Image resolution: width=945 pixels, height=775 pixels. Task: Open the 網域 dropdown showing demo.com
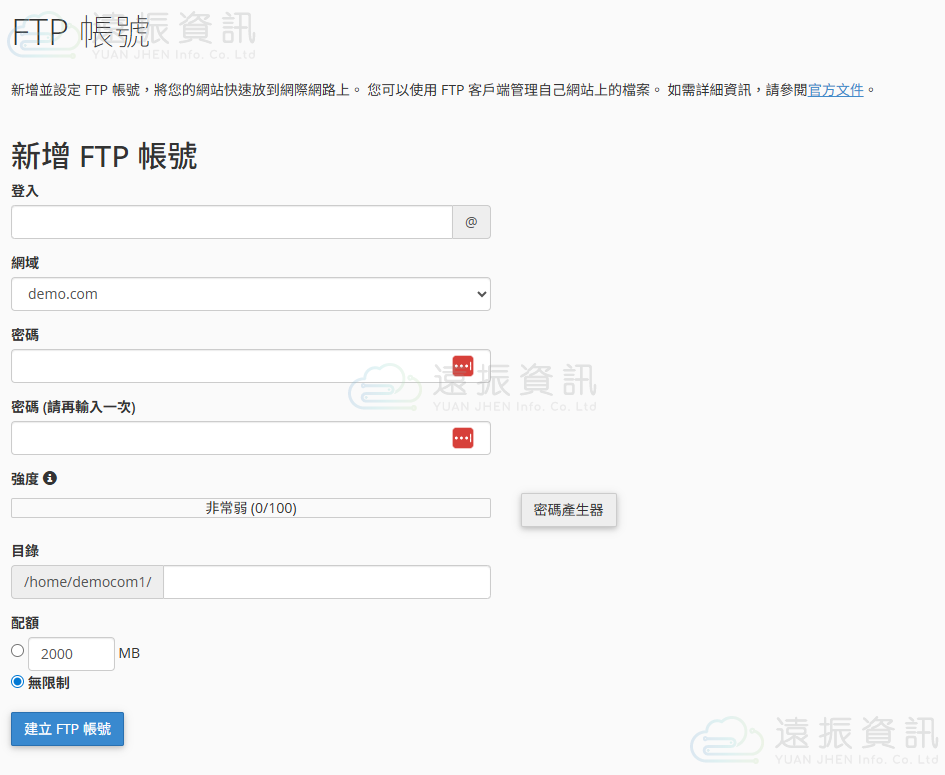[250, 294]
